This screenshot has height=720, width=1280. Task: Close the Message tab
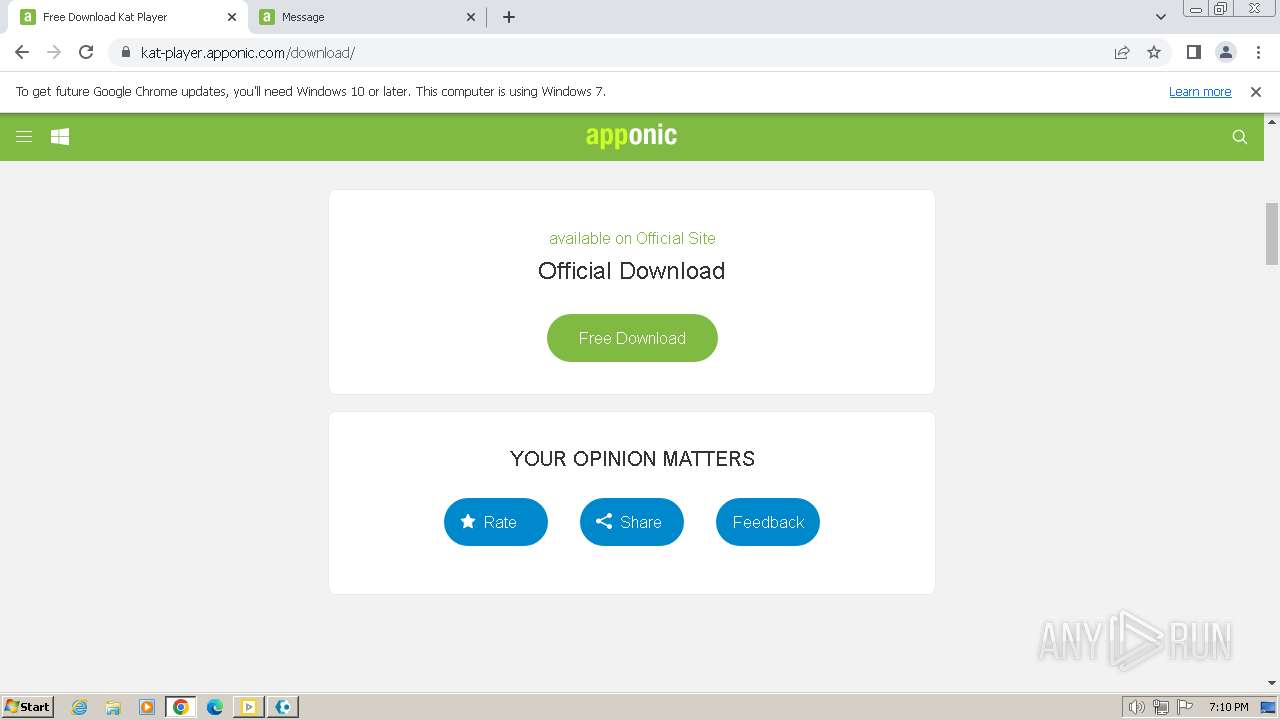click(x=471, y=17)
